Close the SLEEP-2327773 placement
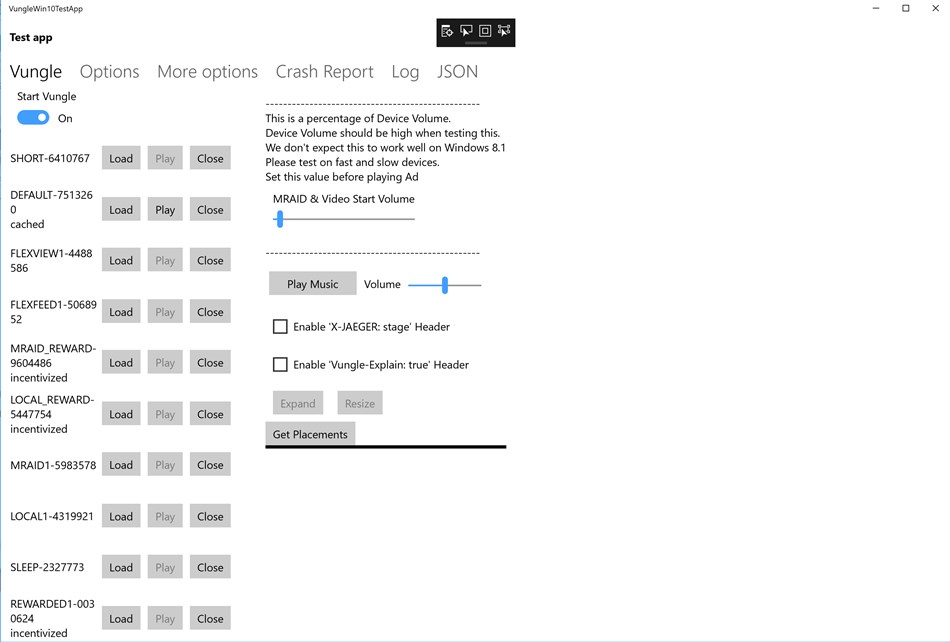 coord(210,568)
